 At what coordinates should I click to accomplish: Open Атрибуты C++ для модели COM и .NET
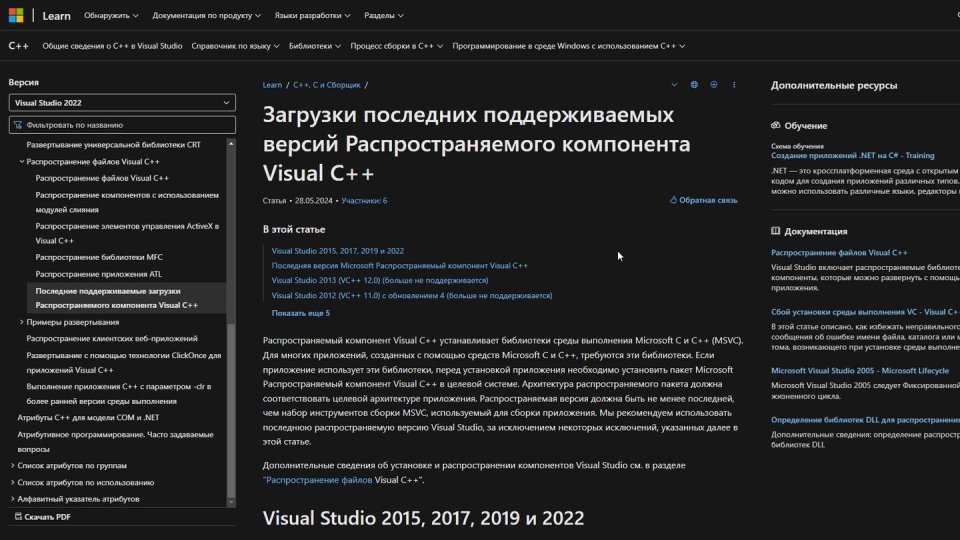pyautogui.click(x=88, y=418)
